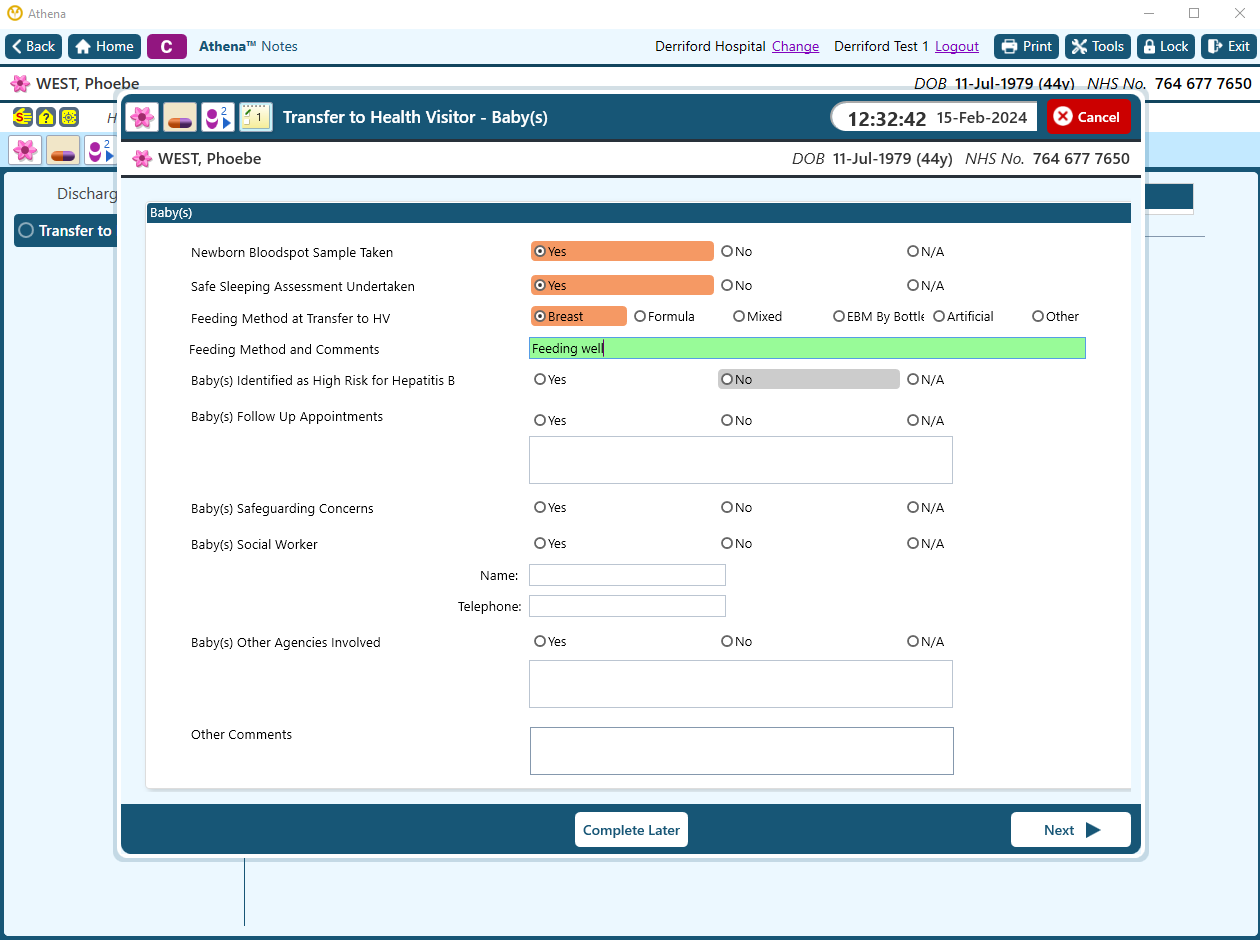1260x940 pixels.
Task: Select Yes for Baby(s) Social Worker
Action: (x=551, y=544)
